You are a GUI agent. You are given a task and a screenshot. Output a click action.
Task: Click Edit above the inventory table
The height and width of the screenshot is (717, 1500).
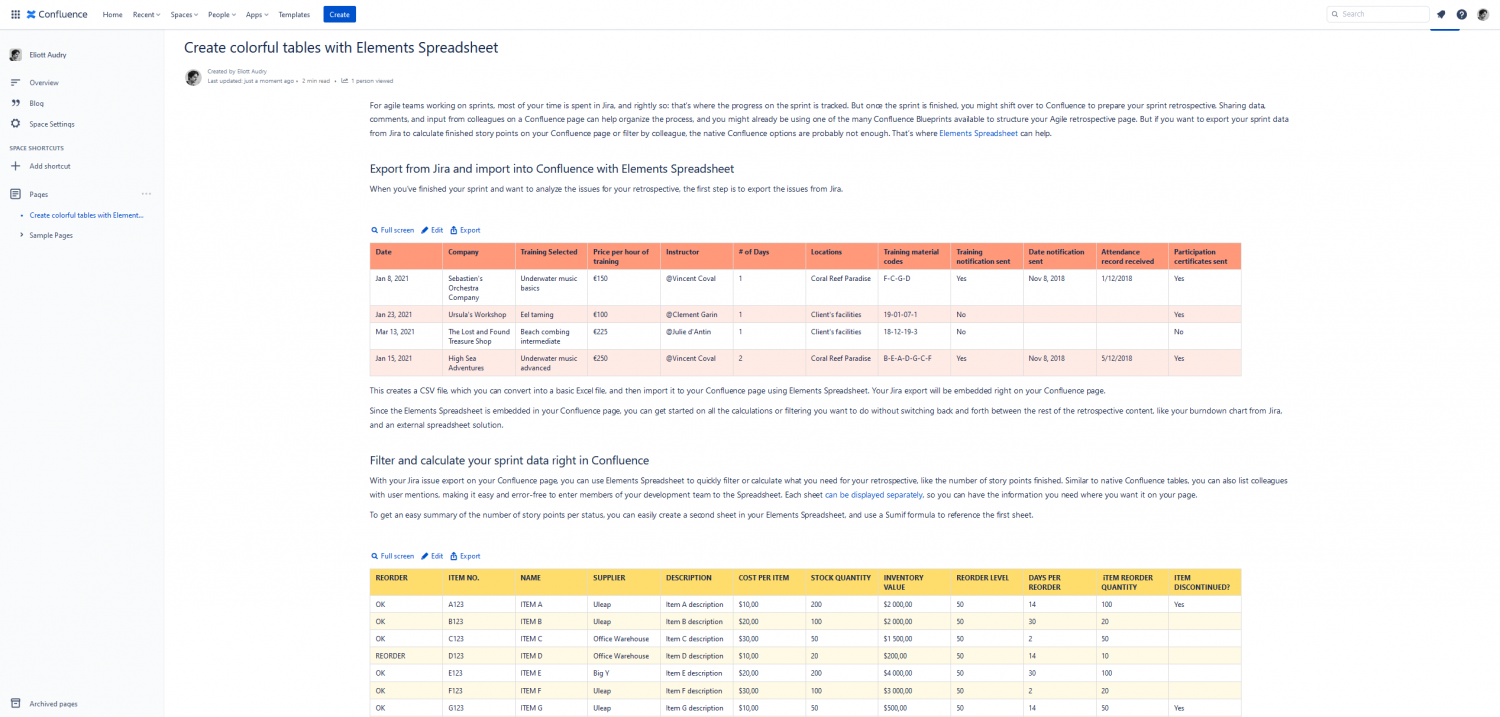pyautogui.click(x=432, y=556)
